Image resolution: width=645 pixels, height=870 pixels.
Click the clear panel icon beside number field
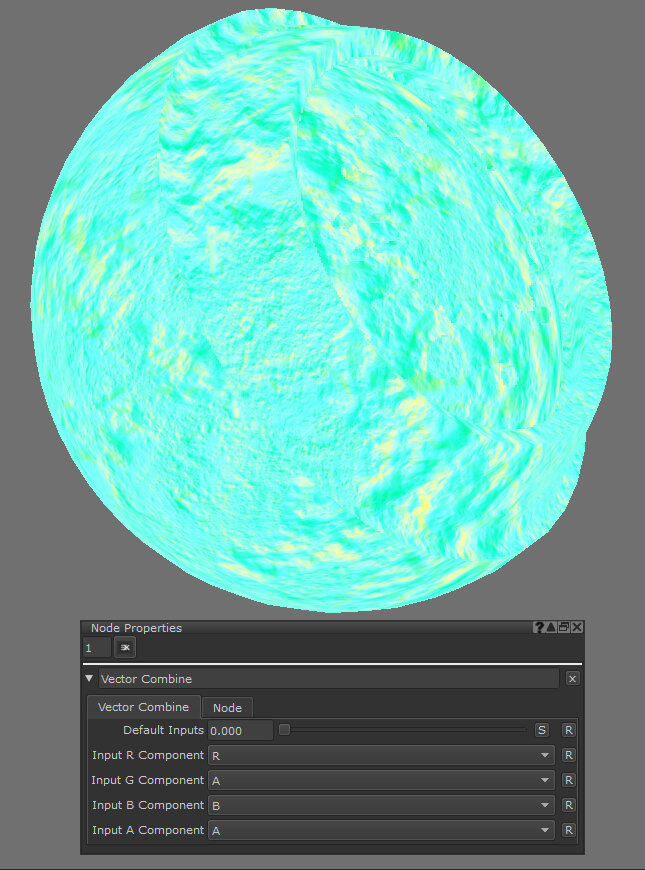pyautogui.click(x=125, y=648)
